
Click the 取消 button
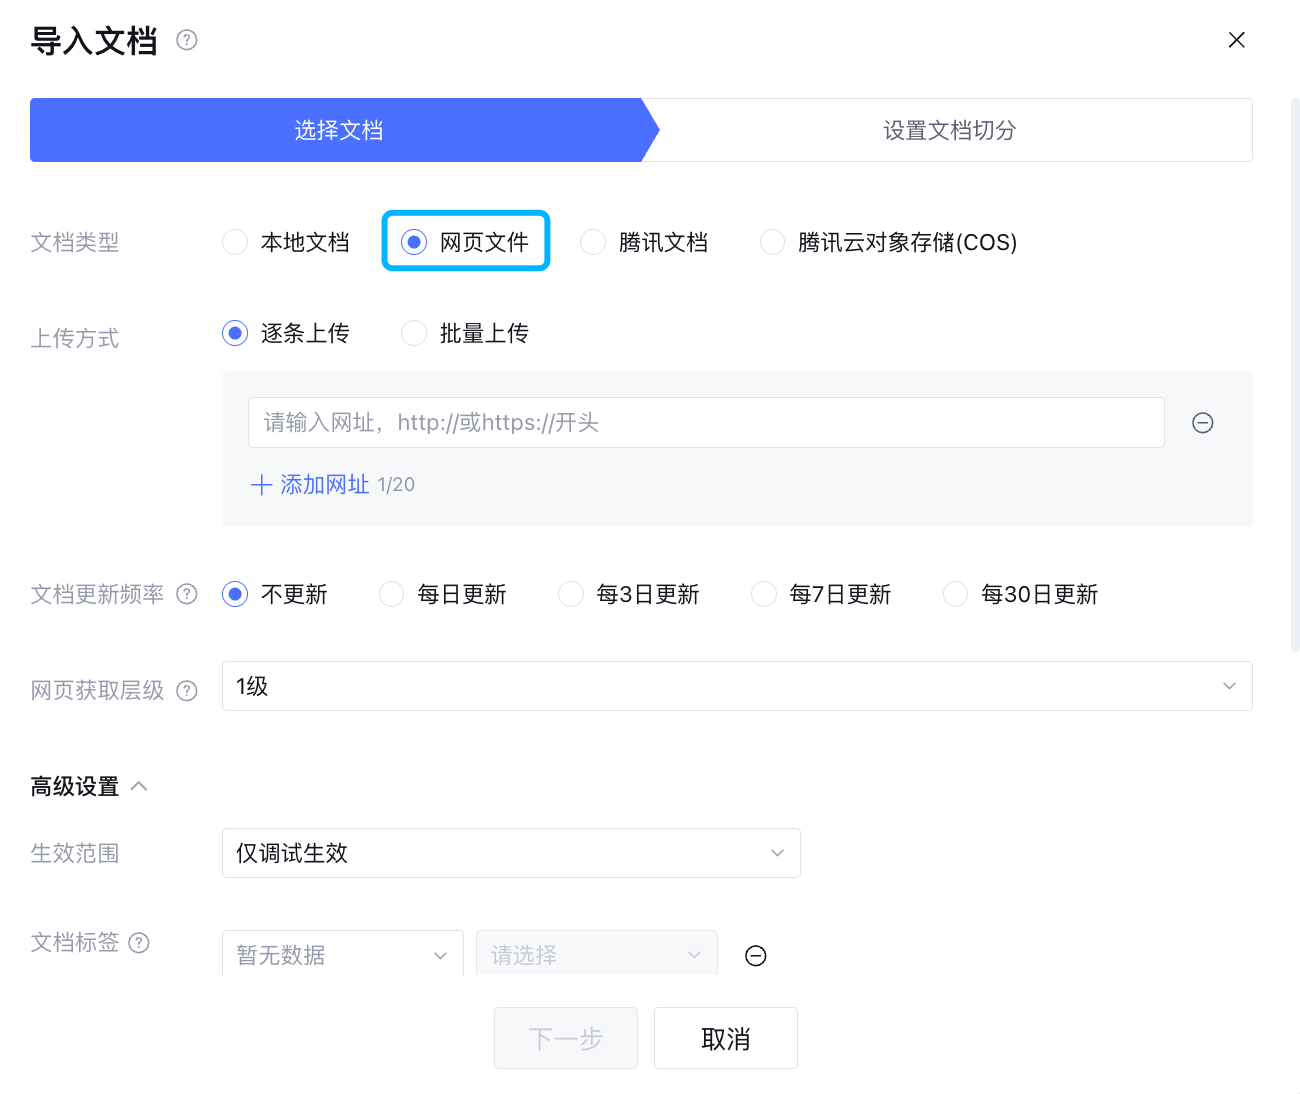click(725, 1038)
